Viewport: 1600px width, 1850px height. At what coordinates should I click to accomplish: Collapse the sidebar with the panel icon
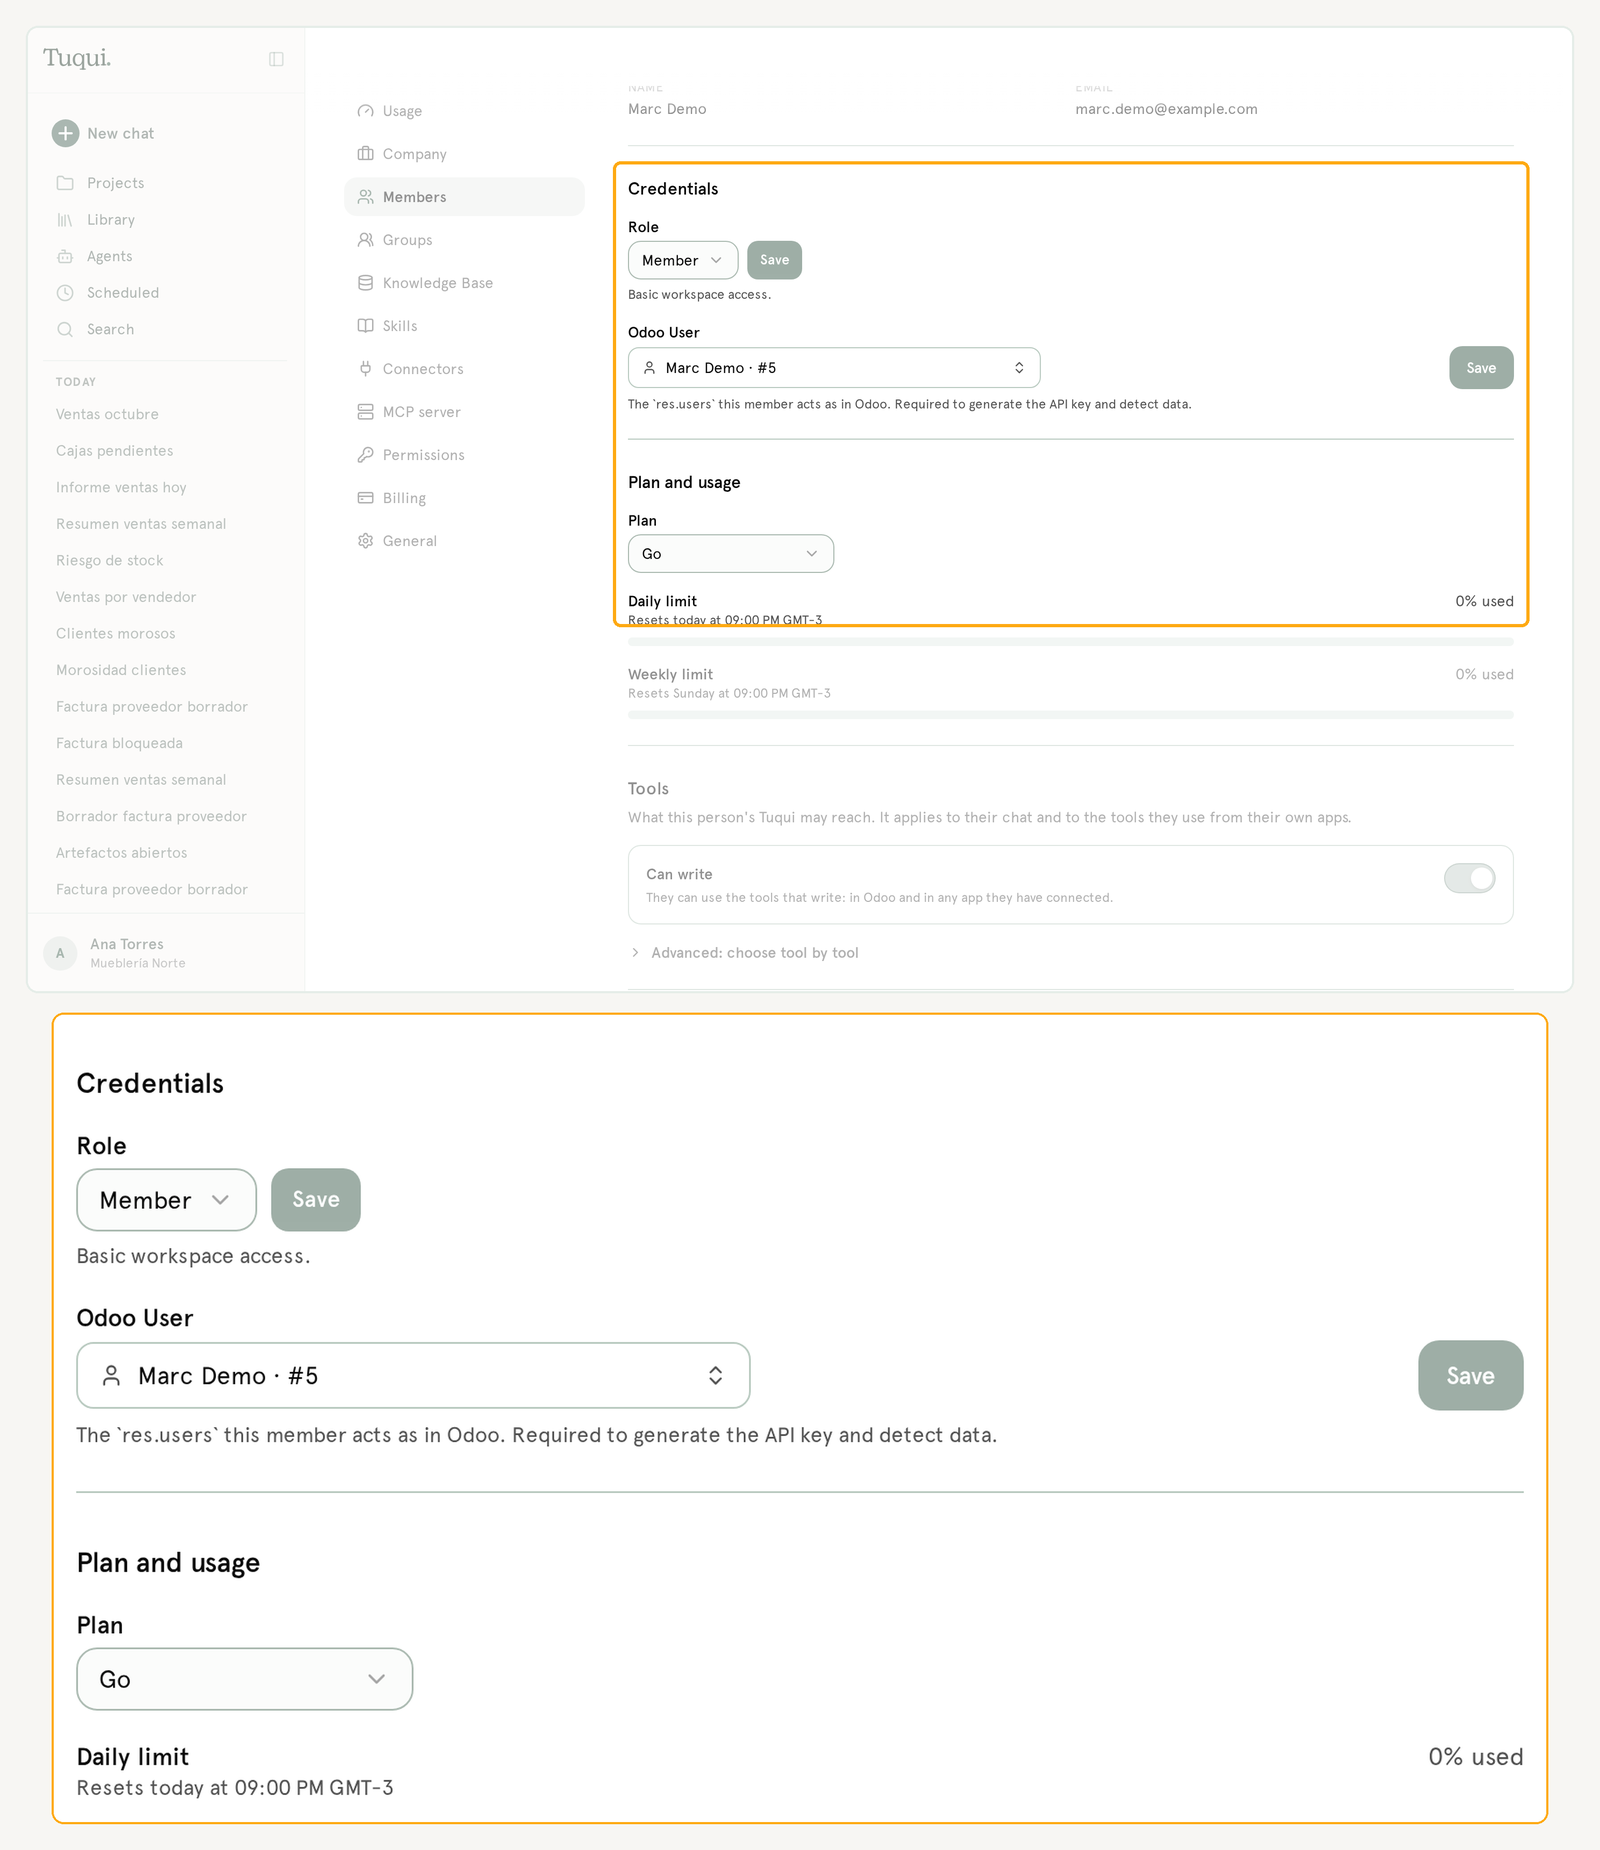coord(276,59)
